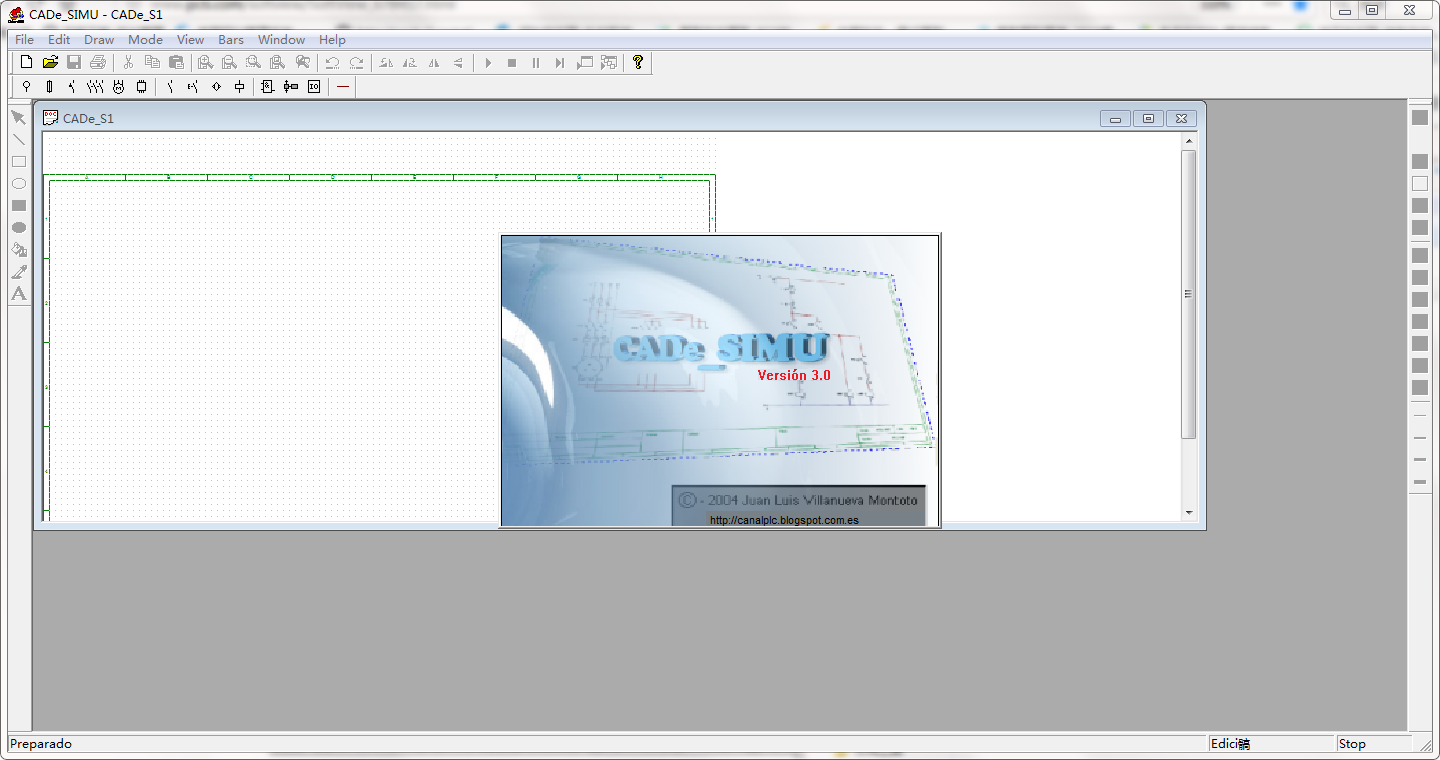This screenshot has width=1440, height=760.
Task: Click the CADe_S1 document icon in title bar
Action: pos(50,117)
